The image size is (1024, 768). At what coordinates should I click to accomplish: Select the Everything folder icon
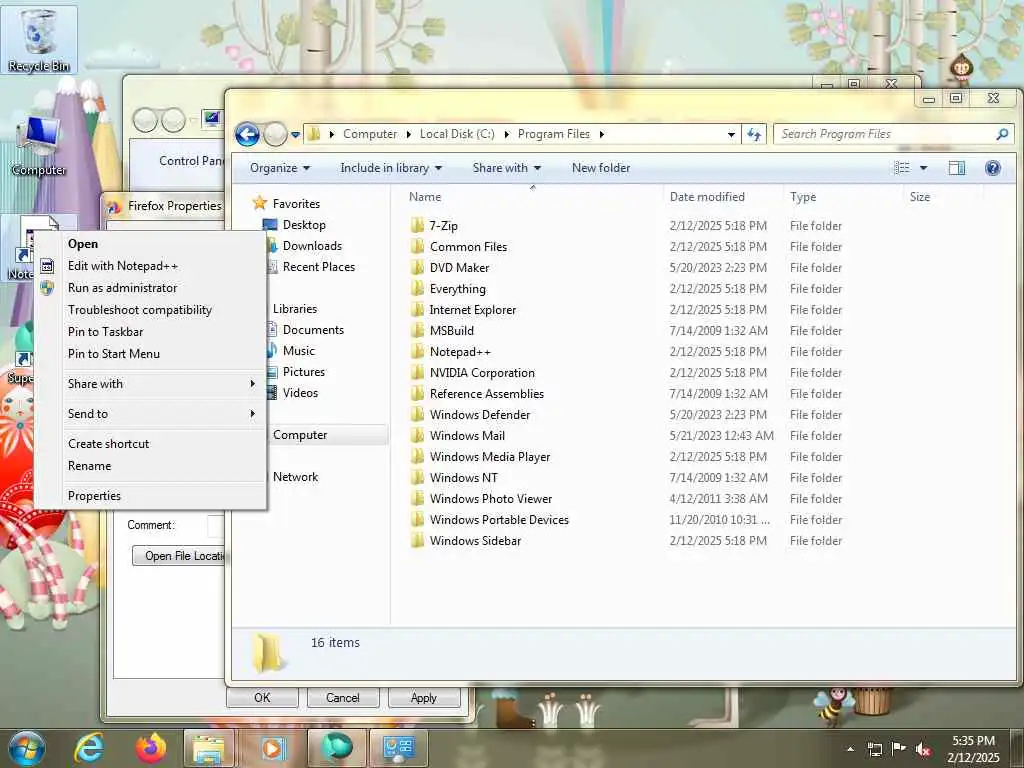coord(417,289)
